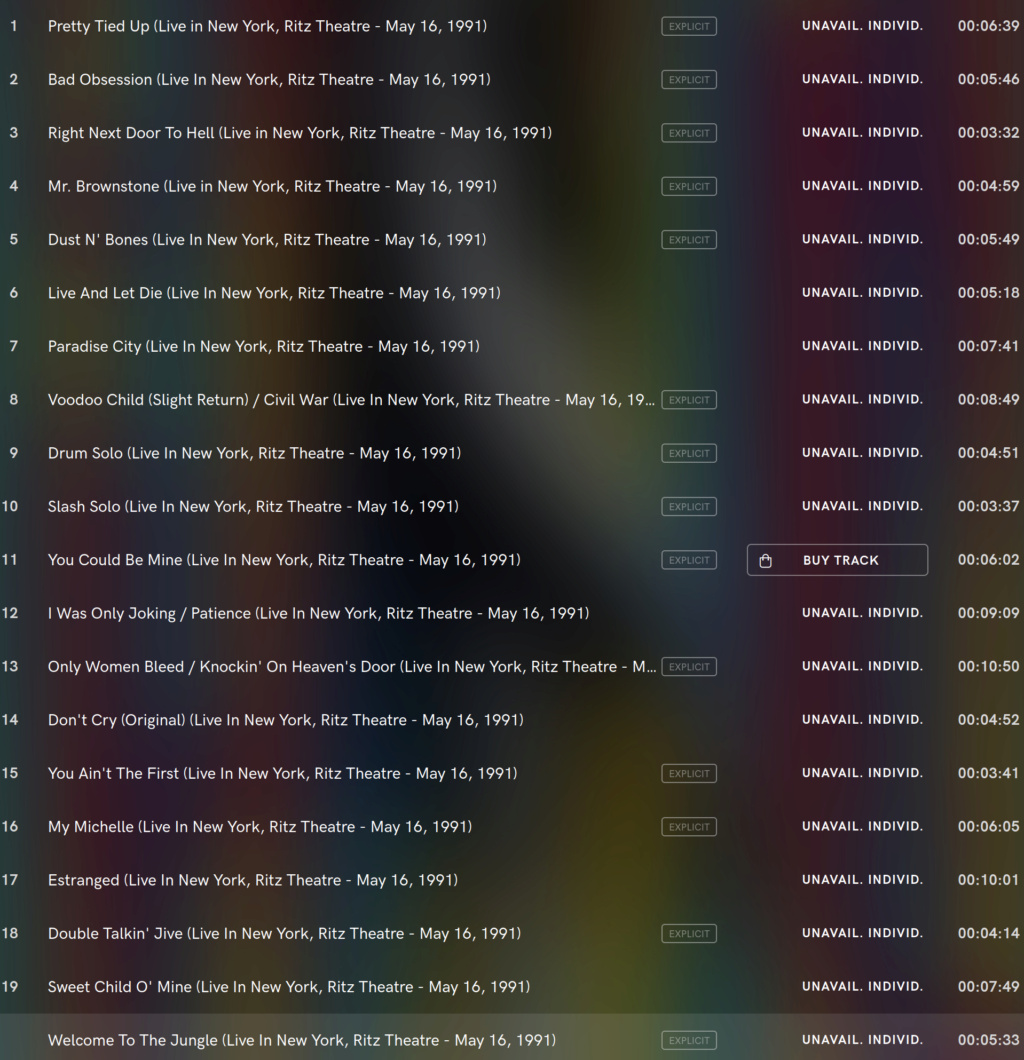Viewport: 1024px width, 1060px height.
Task: Click duration 00:06:39 of track 1
Action: coord(988,26)
